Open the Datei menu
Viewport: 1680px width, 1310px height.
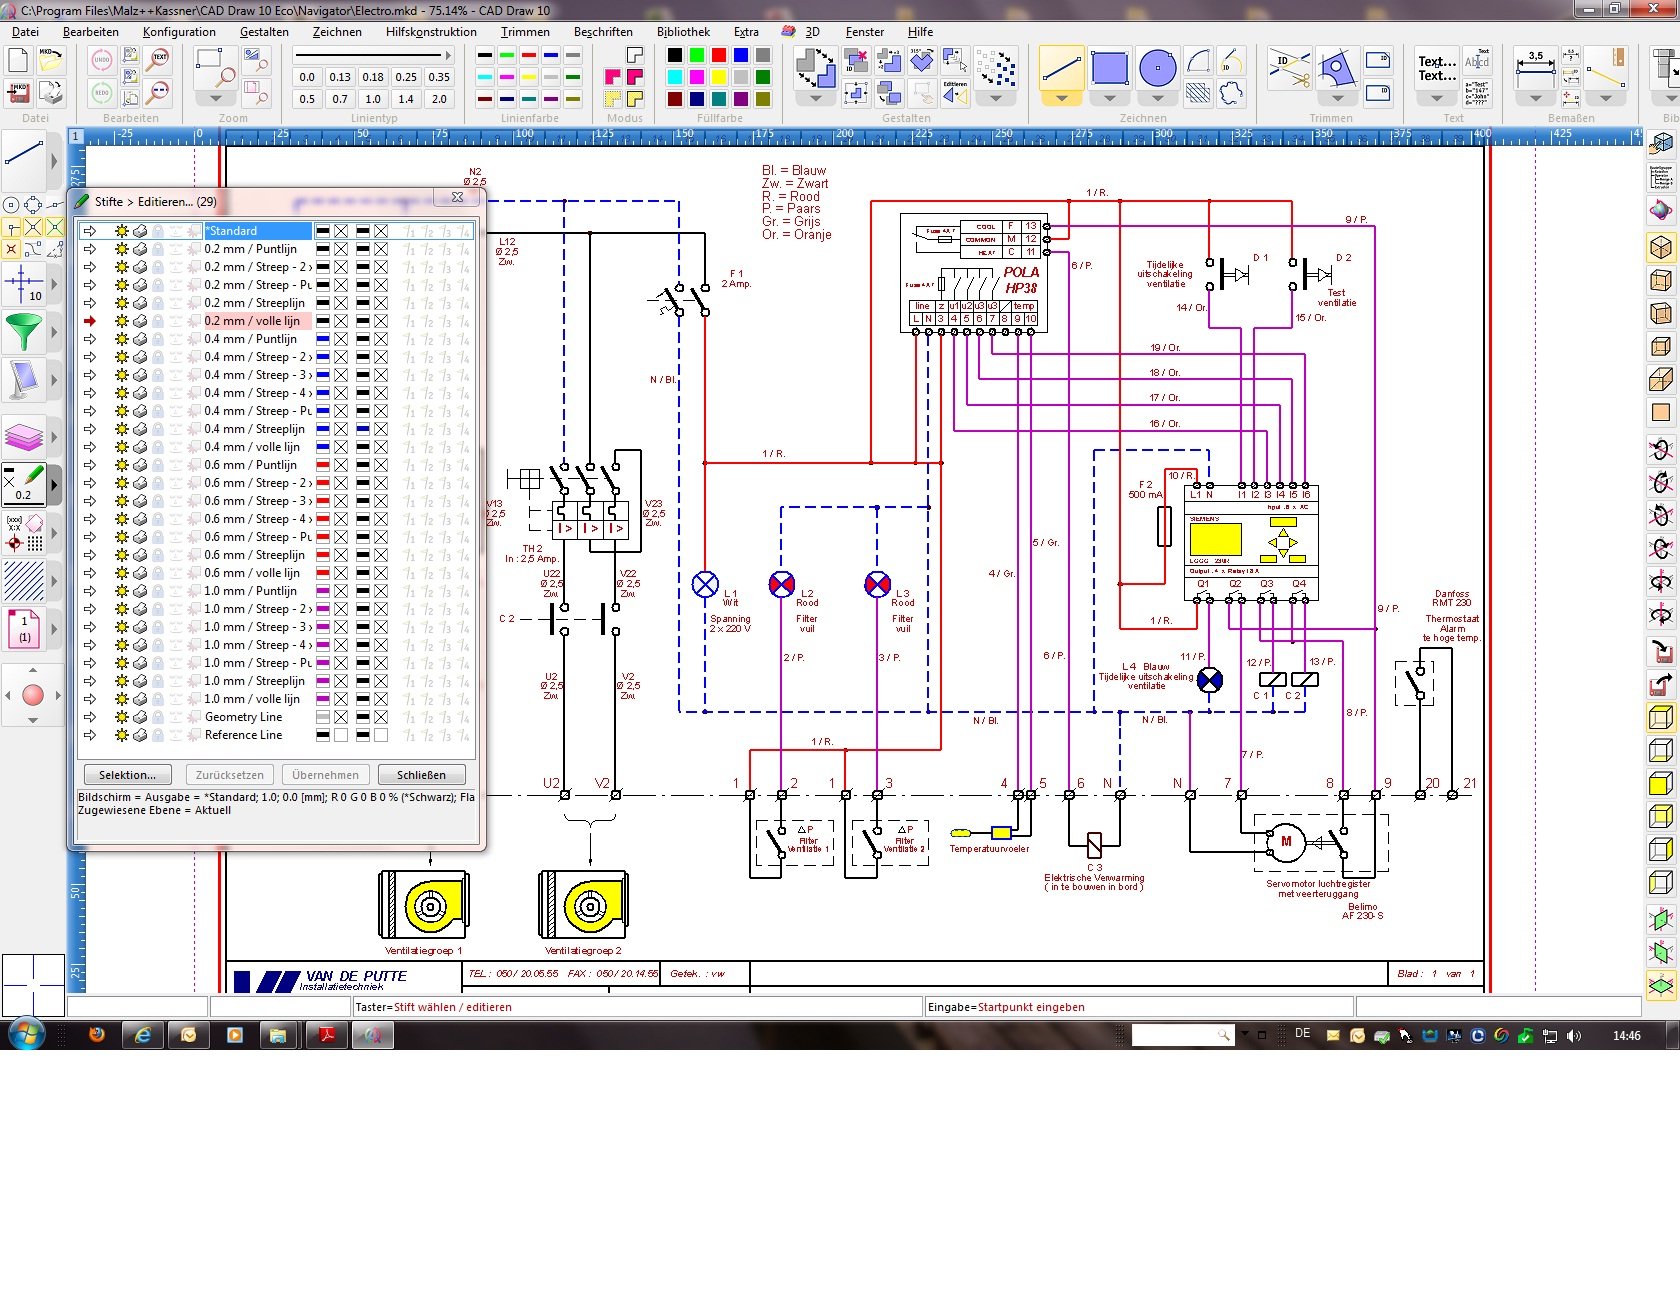click(25, 32)
